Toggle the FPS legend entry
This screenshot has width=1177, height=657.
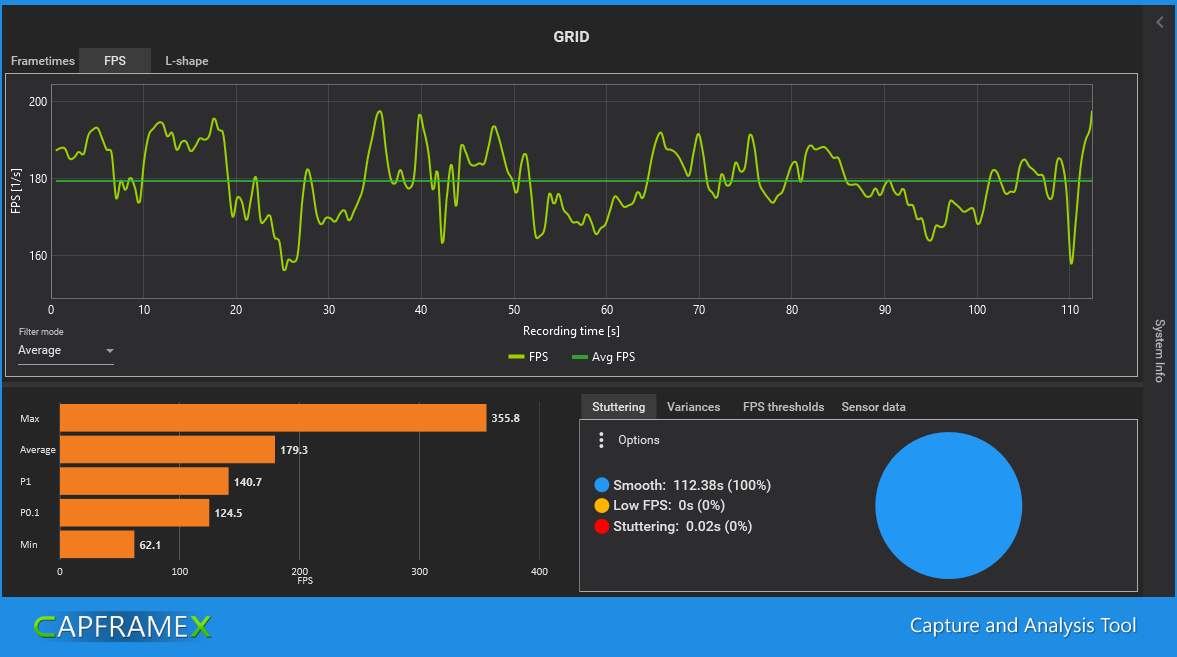(528, 357)
